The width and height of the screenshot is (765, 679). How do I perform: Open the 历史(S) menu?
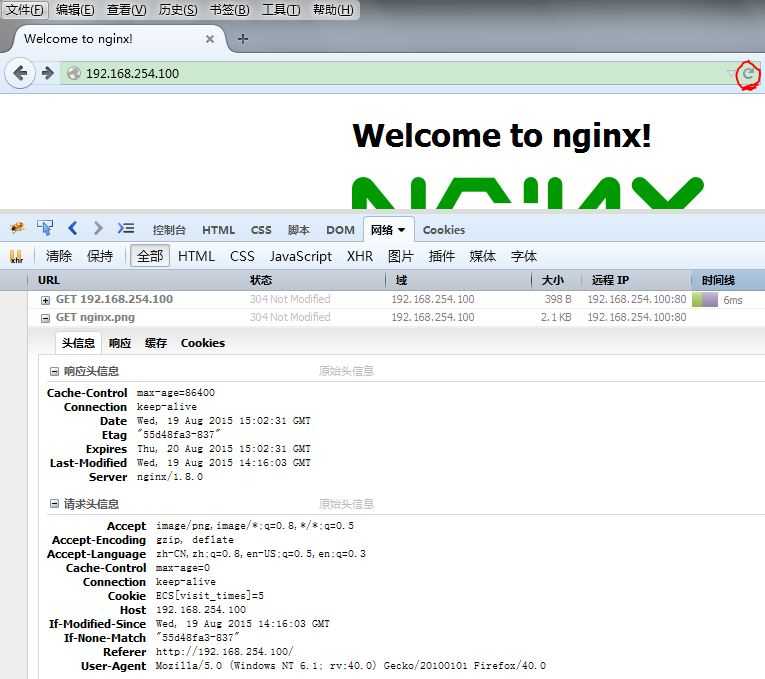click(x=178, y=10)
